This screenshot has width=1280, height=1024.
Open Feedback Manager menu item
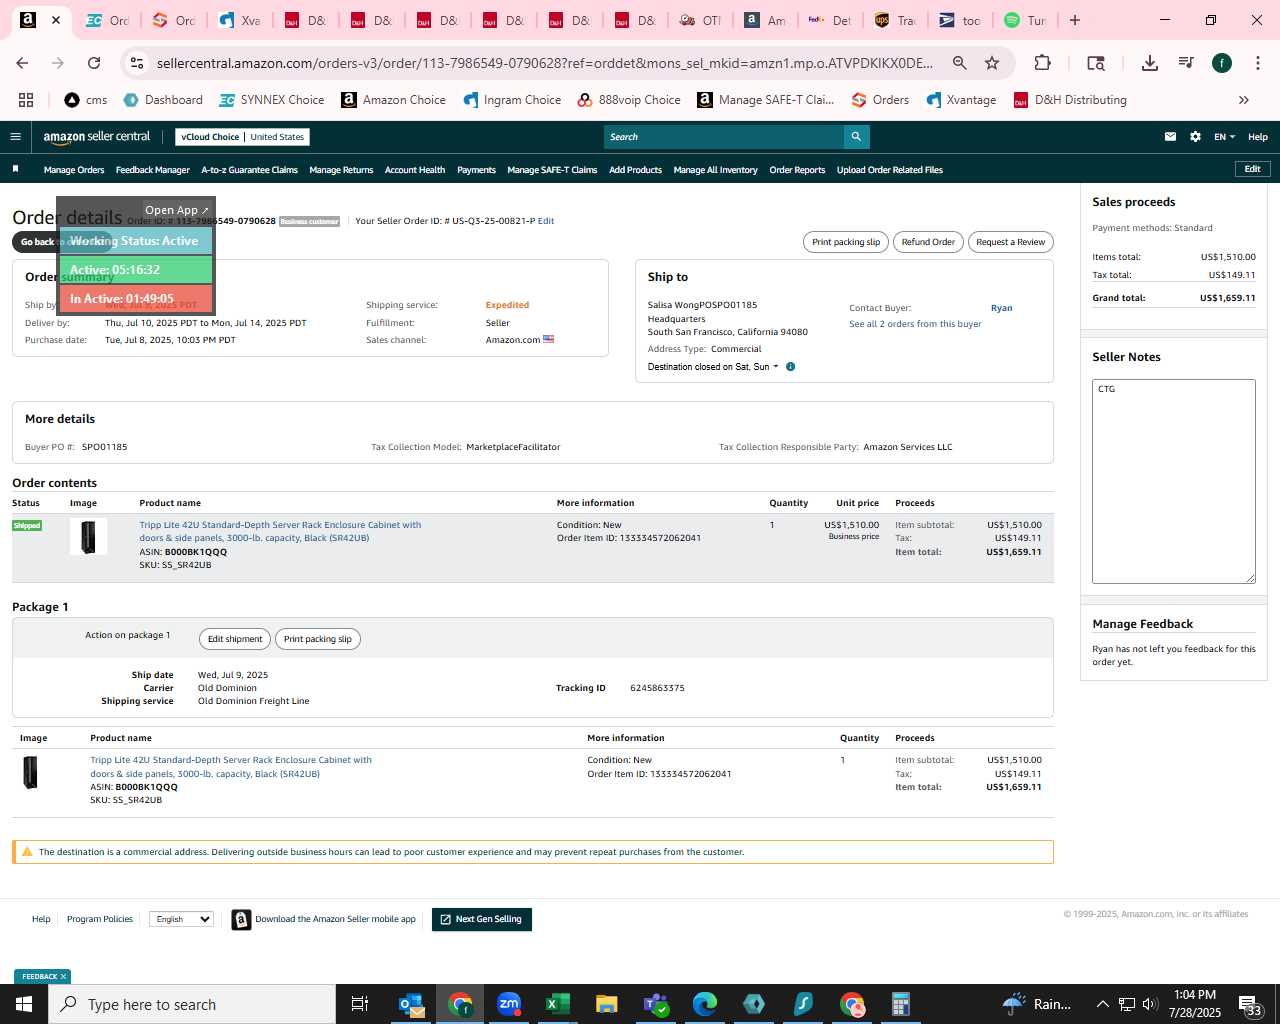152,170
